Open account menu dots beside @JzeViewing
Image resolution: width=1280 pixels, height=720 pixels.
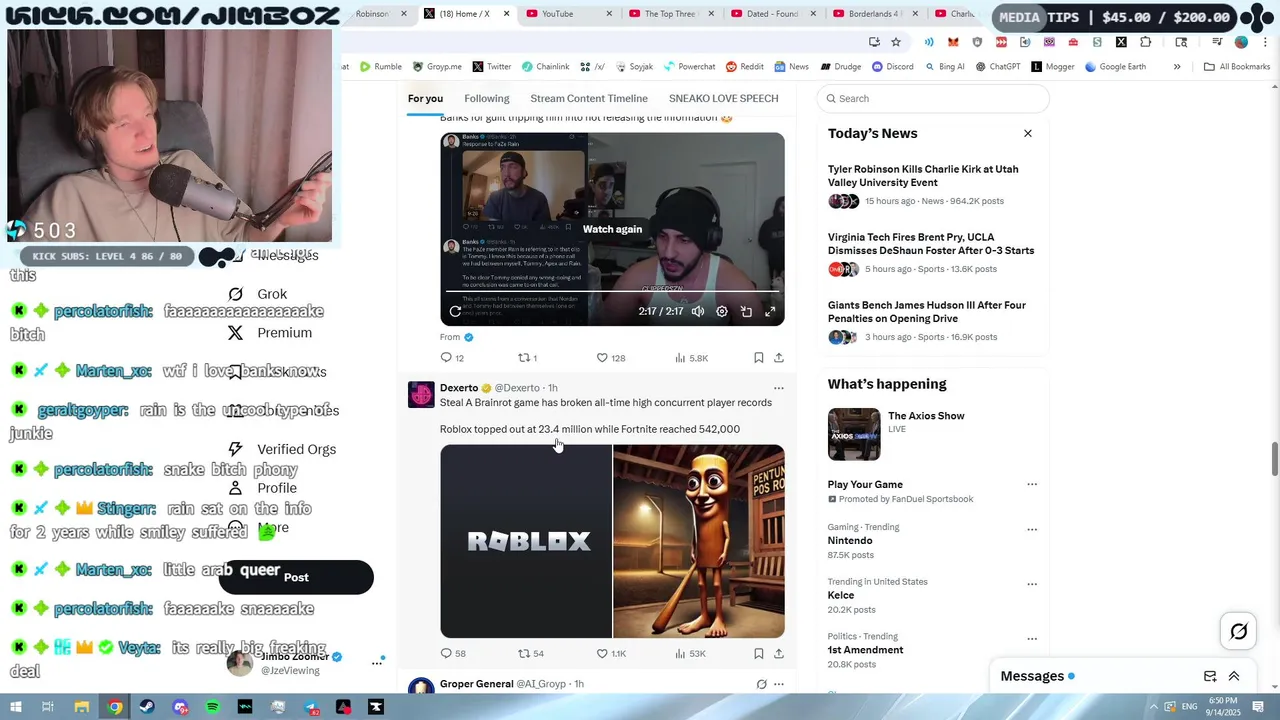click(x=377, y=662)
